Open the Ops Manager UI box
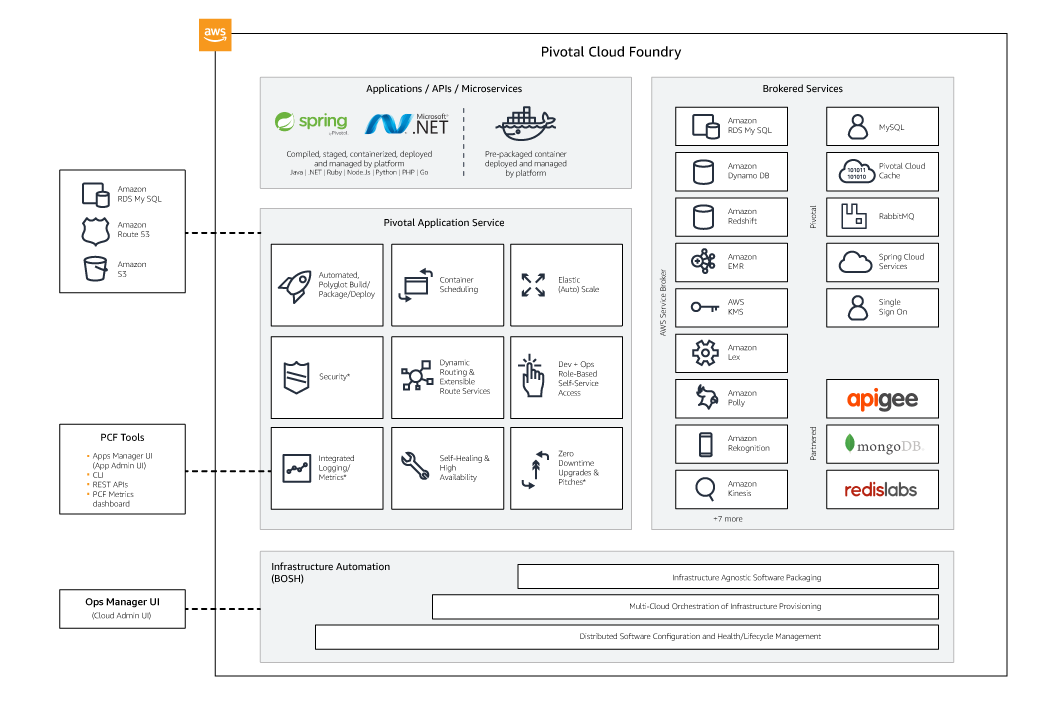The image size is (1047, 706). point(122,608)
